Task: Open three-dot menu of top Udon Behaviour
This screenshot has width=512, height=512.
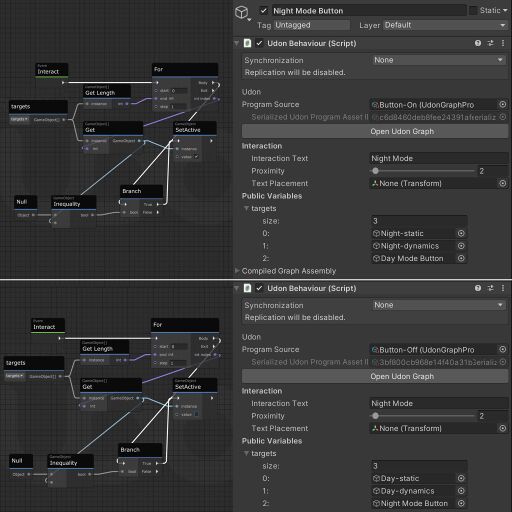Action: tap(503, 43)
